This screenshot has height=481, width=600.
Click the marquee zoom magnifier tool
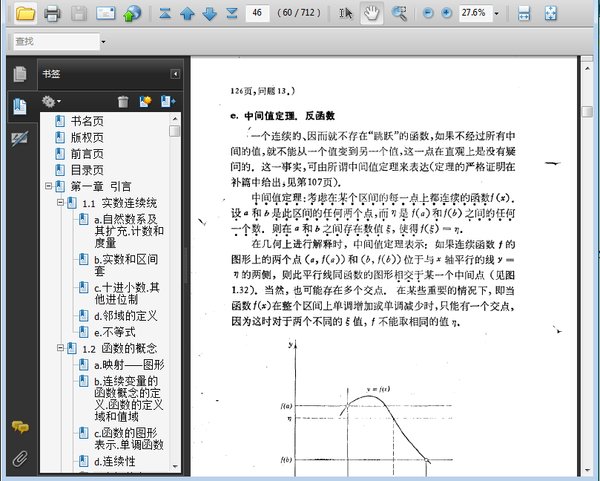399,13
